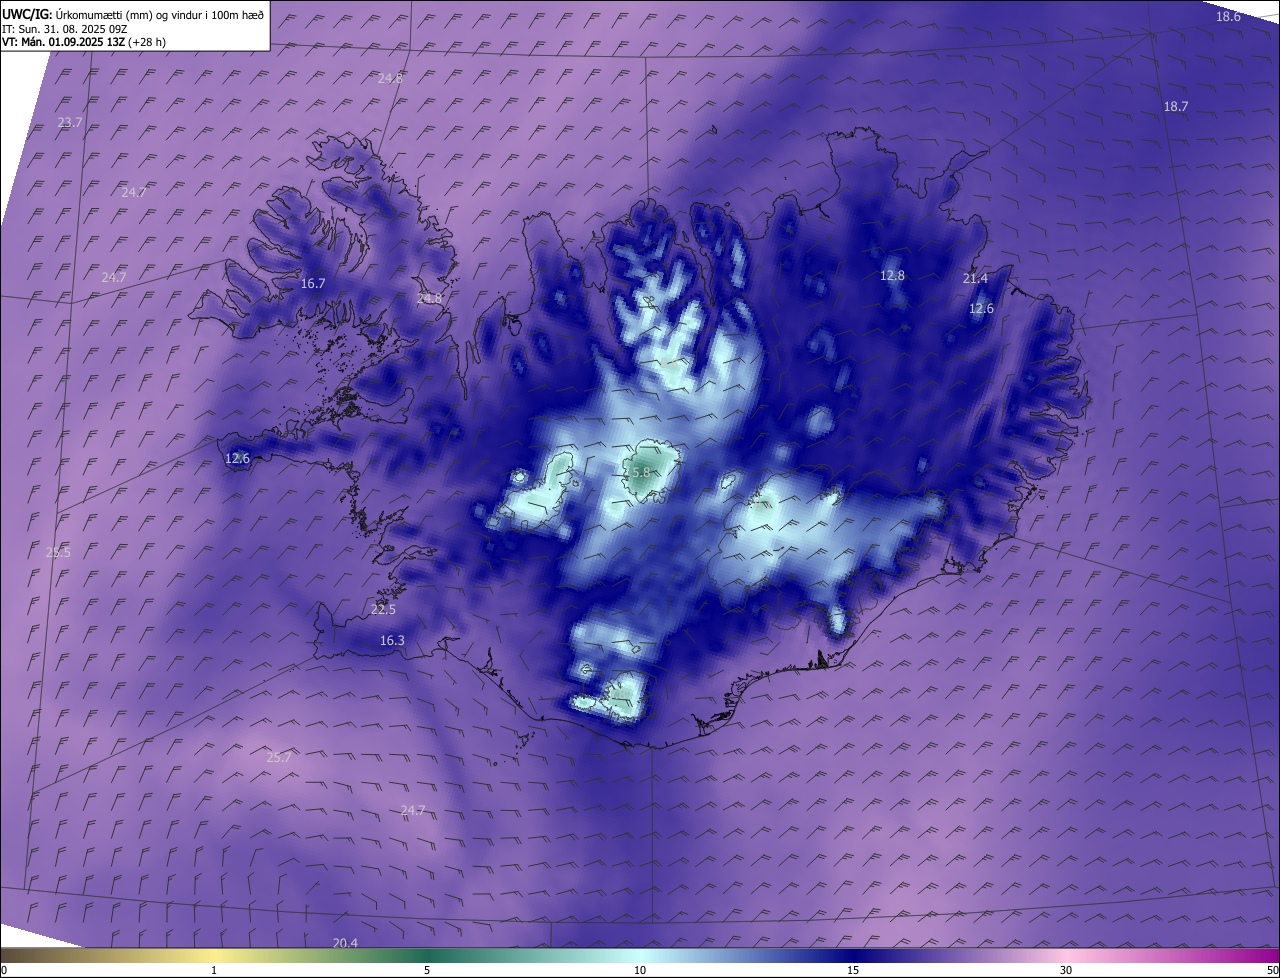
Task: Click the valid time line "VT: Mán. 01.09.2025 13Z (+28 h)"
Action: [84, 42]
